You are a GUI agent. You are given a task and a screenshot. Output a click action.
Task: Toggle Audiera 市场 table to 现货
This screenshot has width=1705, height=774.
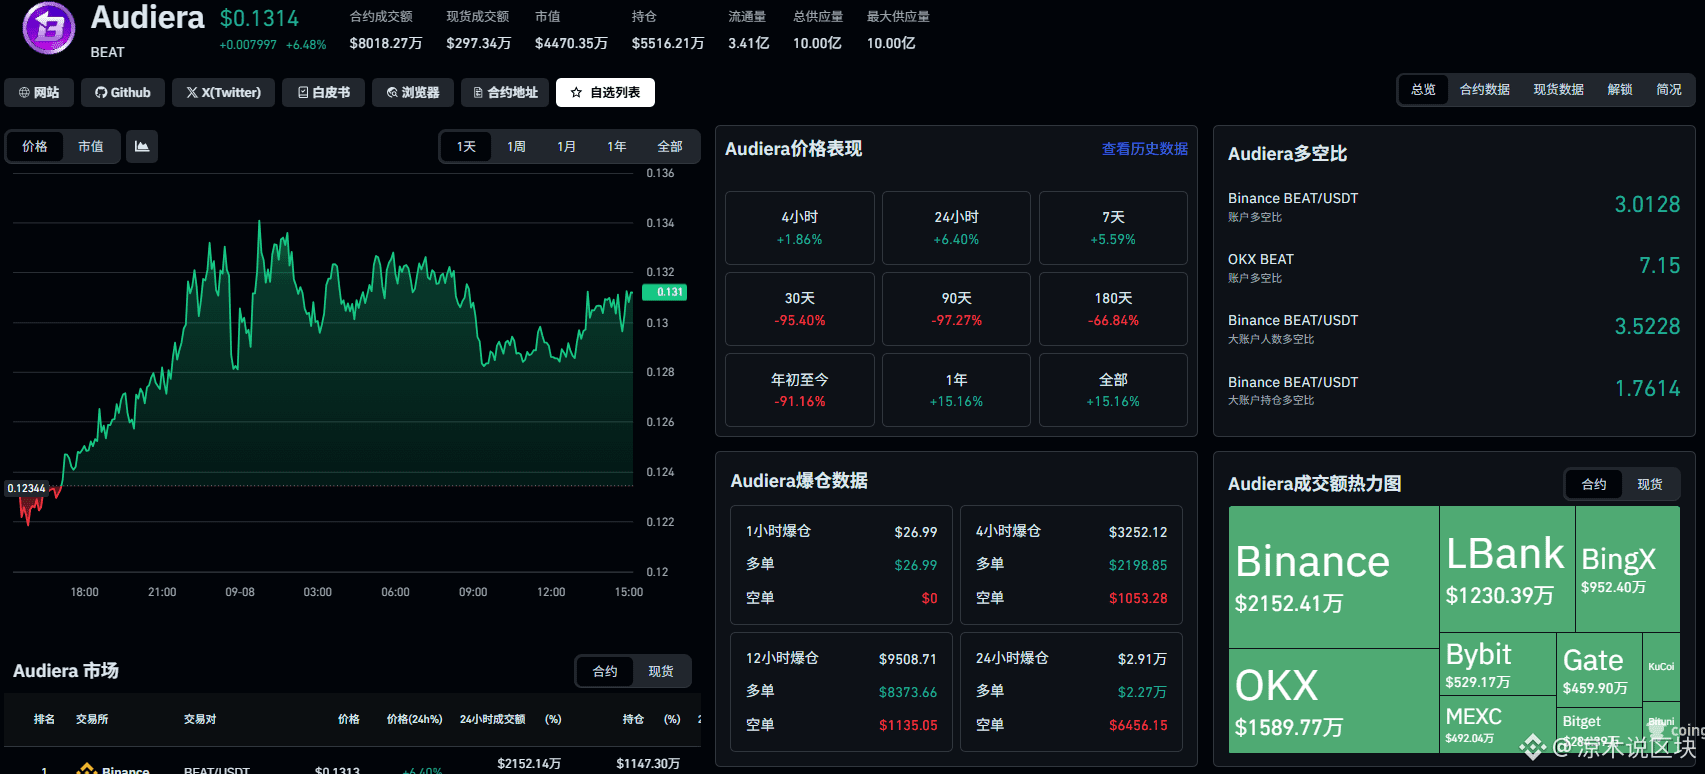[x=661, y=671]
